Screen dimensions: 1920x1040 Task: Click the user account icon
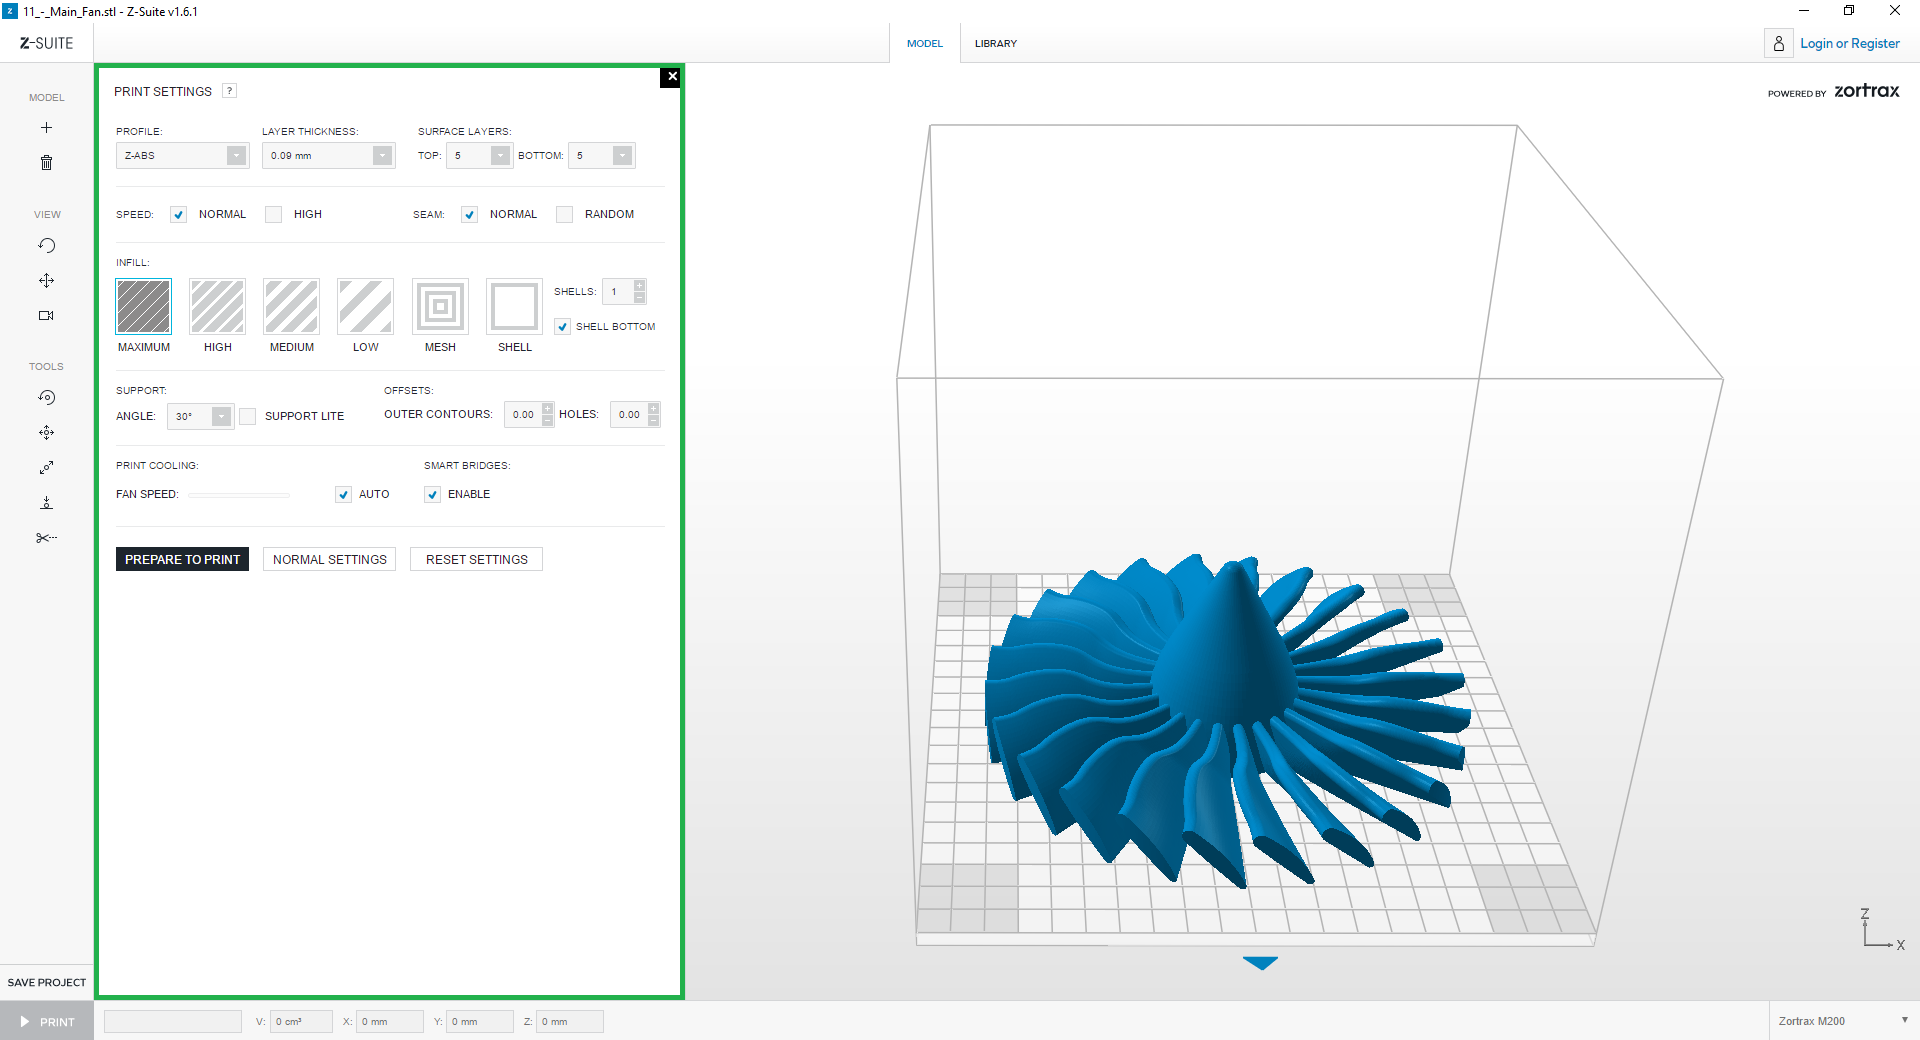1778,43
